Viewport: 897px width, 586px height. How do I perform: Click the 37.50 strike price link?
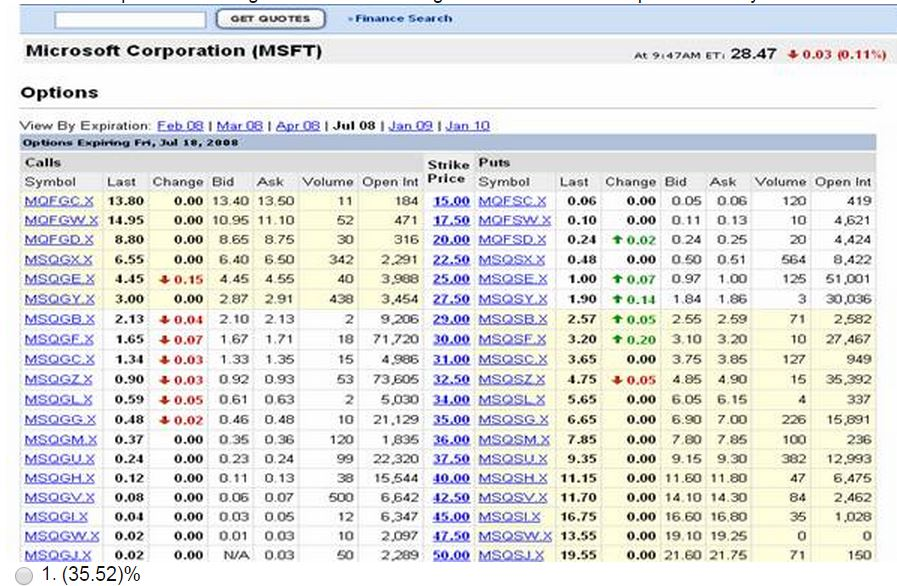451,459
